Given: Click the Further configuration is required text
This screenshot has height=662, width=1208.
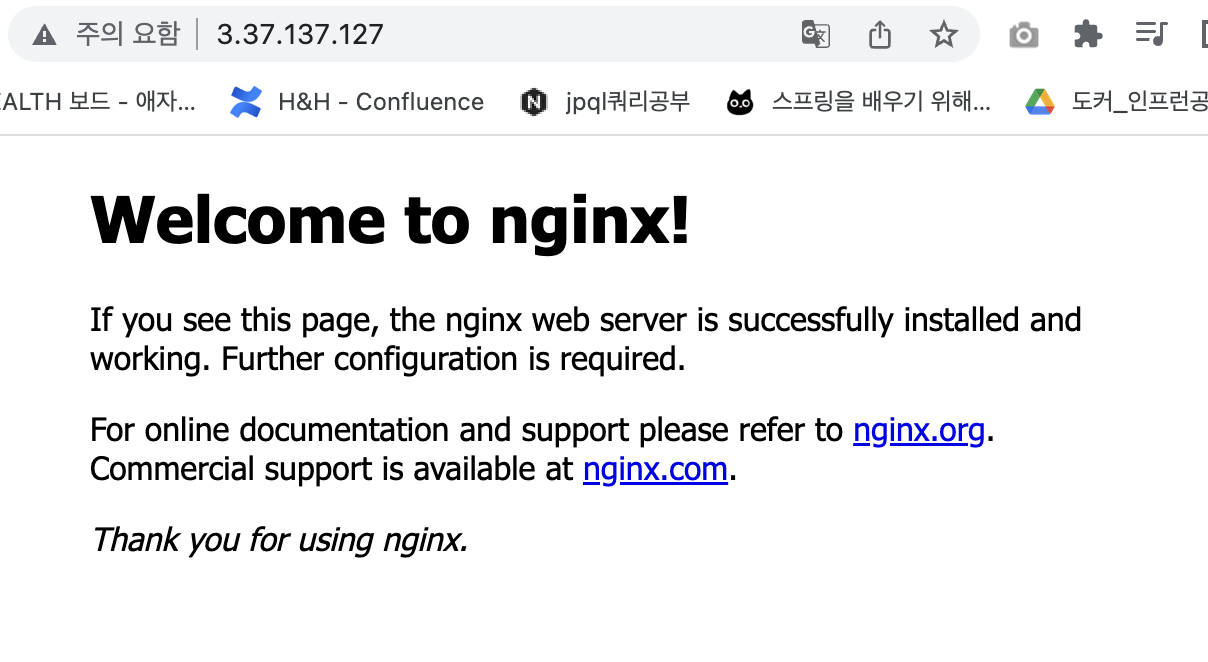Looking at the screenshot, I should 454,359.
